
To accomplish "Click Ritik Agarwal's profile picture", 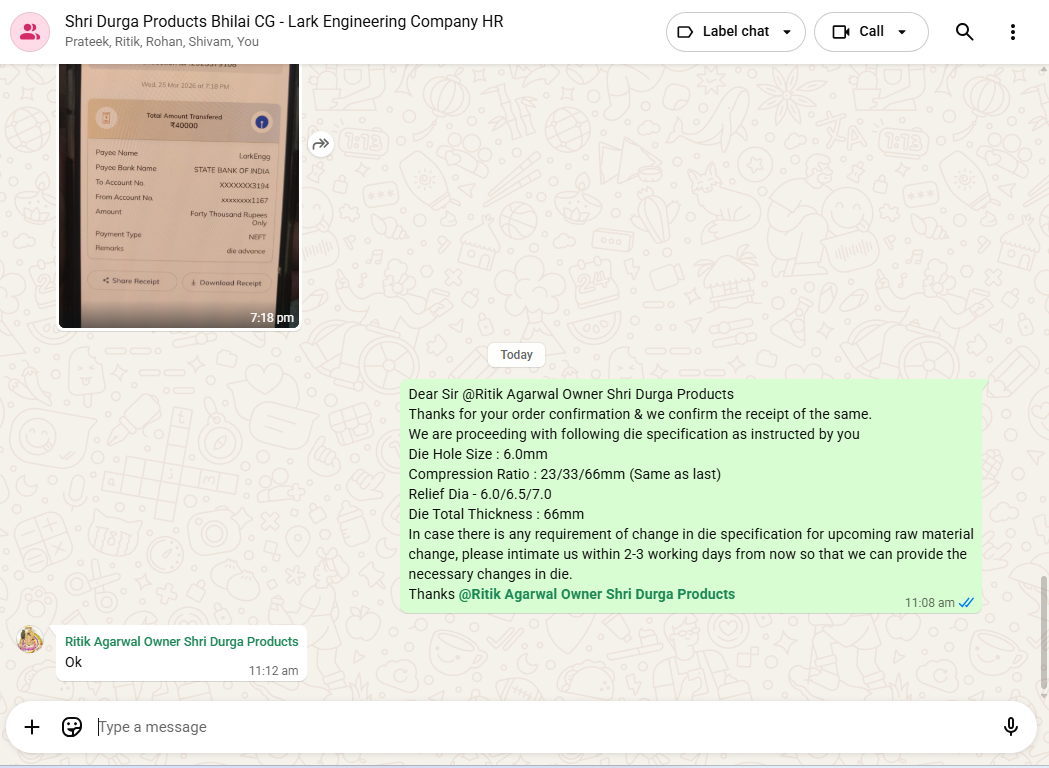I will [31, 640].
